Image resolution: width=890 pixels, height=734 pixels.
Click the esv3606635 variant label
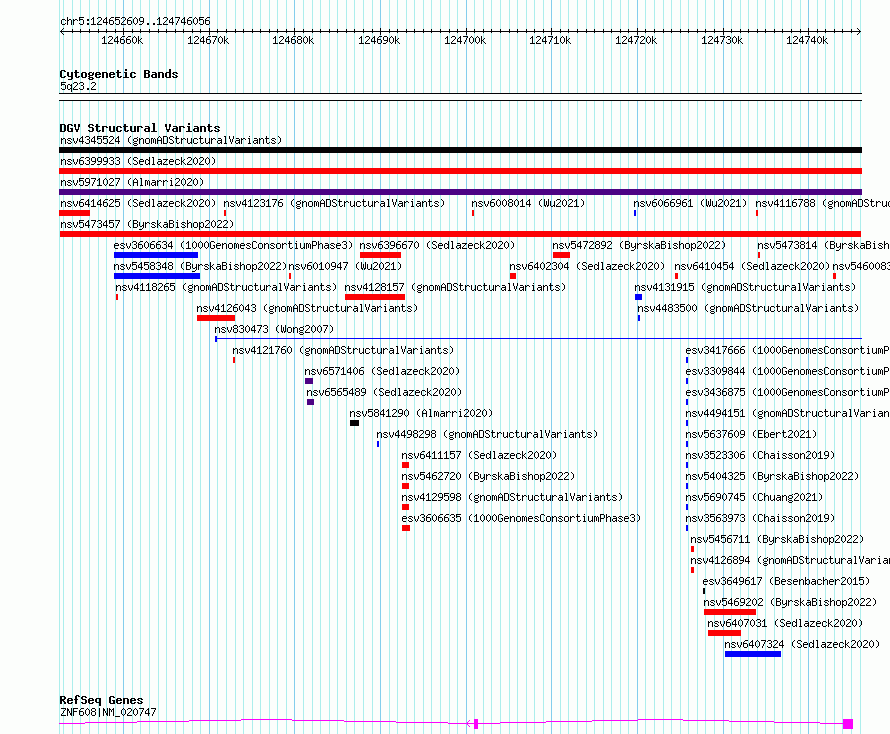click(521, 518)
